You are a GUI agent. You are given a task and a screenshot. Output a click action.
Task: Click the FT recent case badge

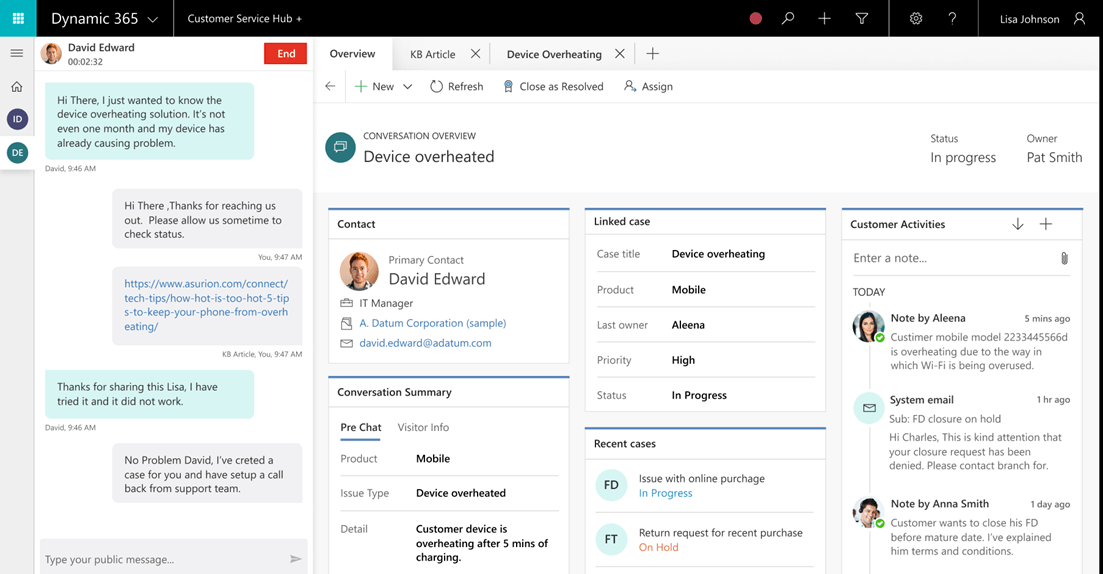pos(611,540)
